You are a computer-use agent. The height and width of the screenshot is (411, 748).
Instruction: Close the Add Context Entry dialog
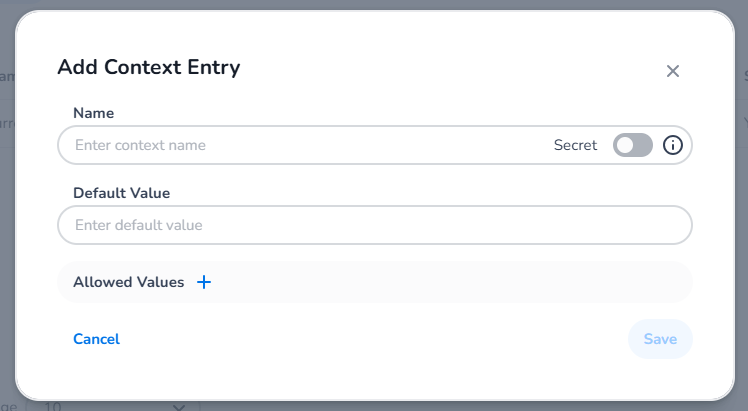point(673,72)
